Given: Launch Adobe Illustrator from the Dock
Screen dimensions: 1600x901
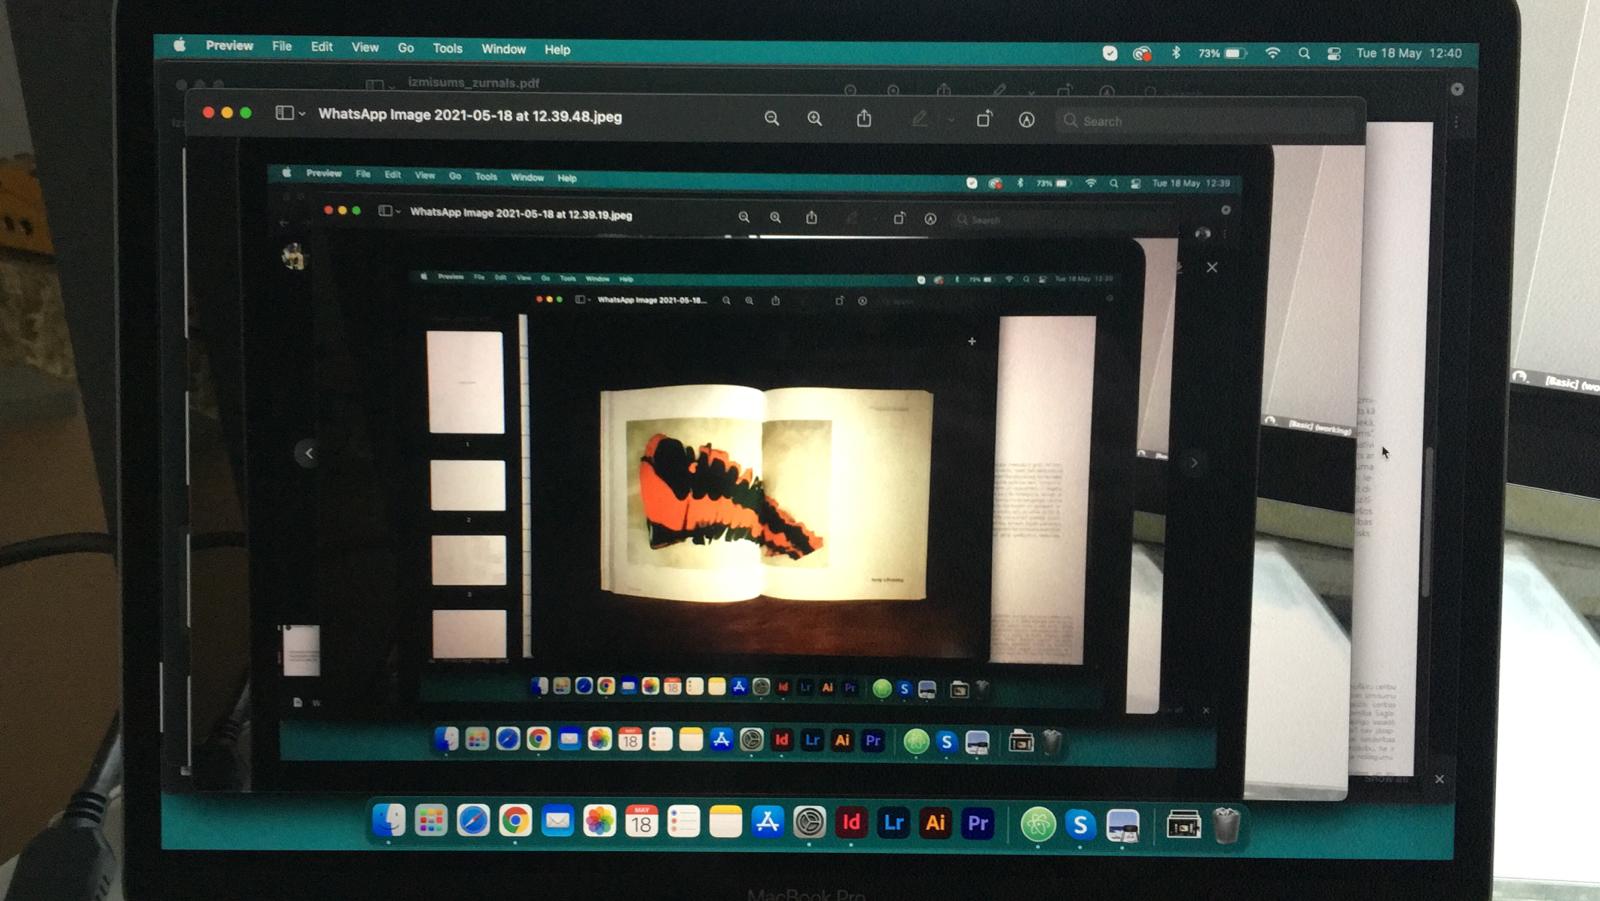Looking at the screenshot, I should click(x=935, y=822).
